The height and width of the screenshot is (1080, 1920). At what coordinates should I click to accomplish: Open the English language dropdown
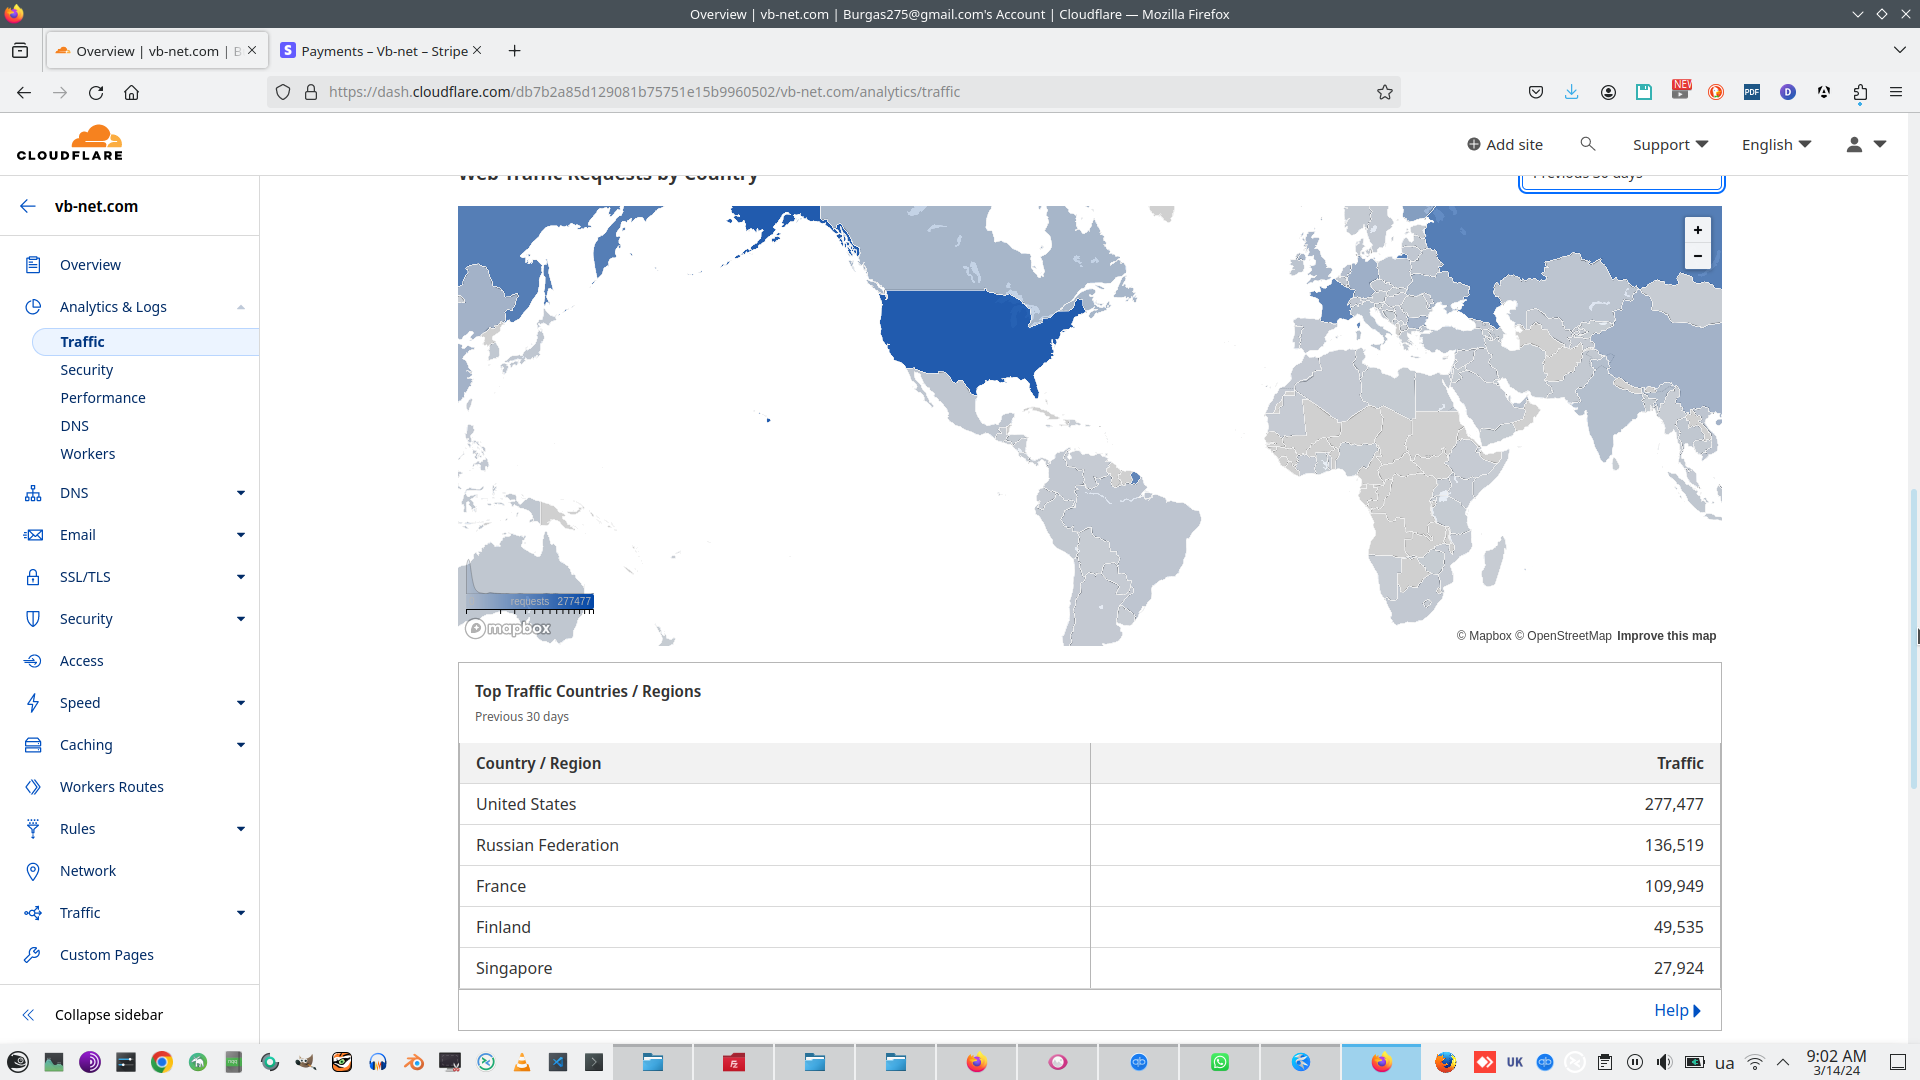1775,144
